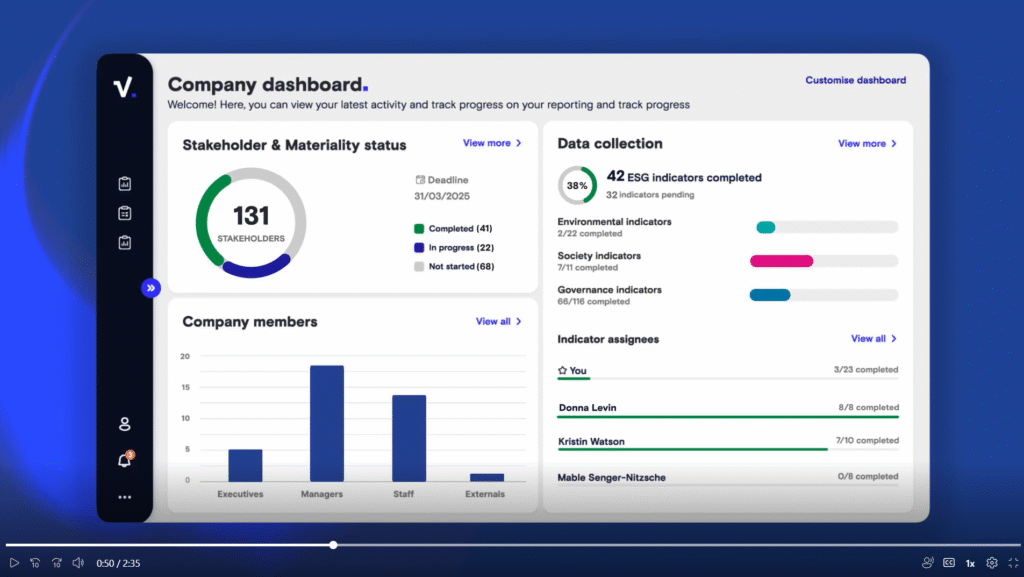Expand the sidebar with the double-arrow button
Image resolution: width=1024 pixels, height=577 pixels.
coord(151,288)
